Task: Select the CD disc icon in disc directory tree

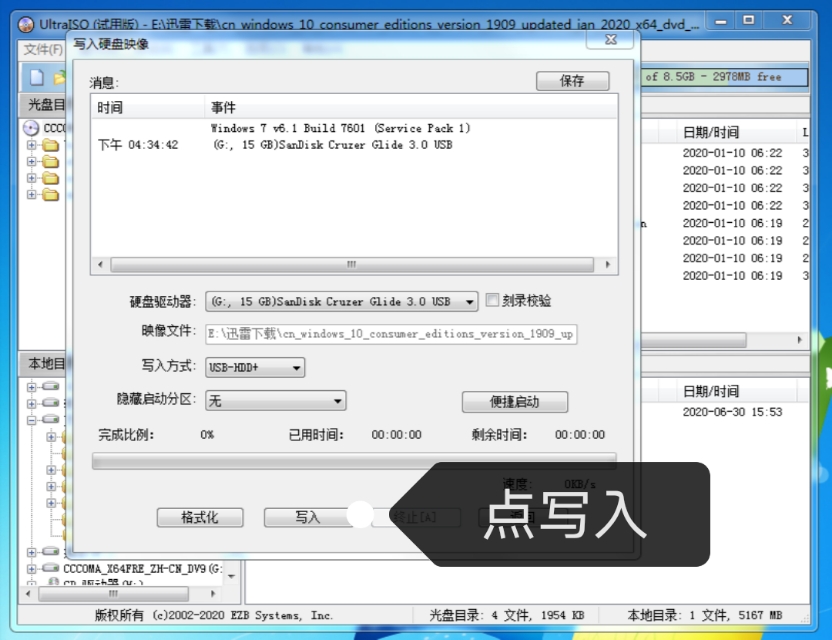Action: click(30, 127)
